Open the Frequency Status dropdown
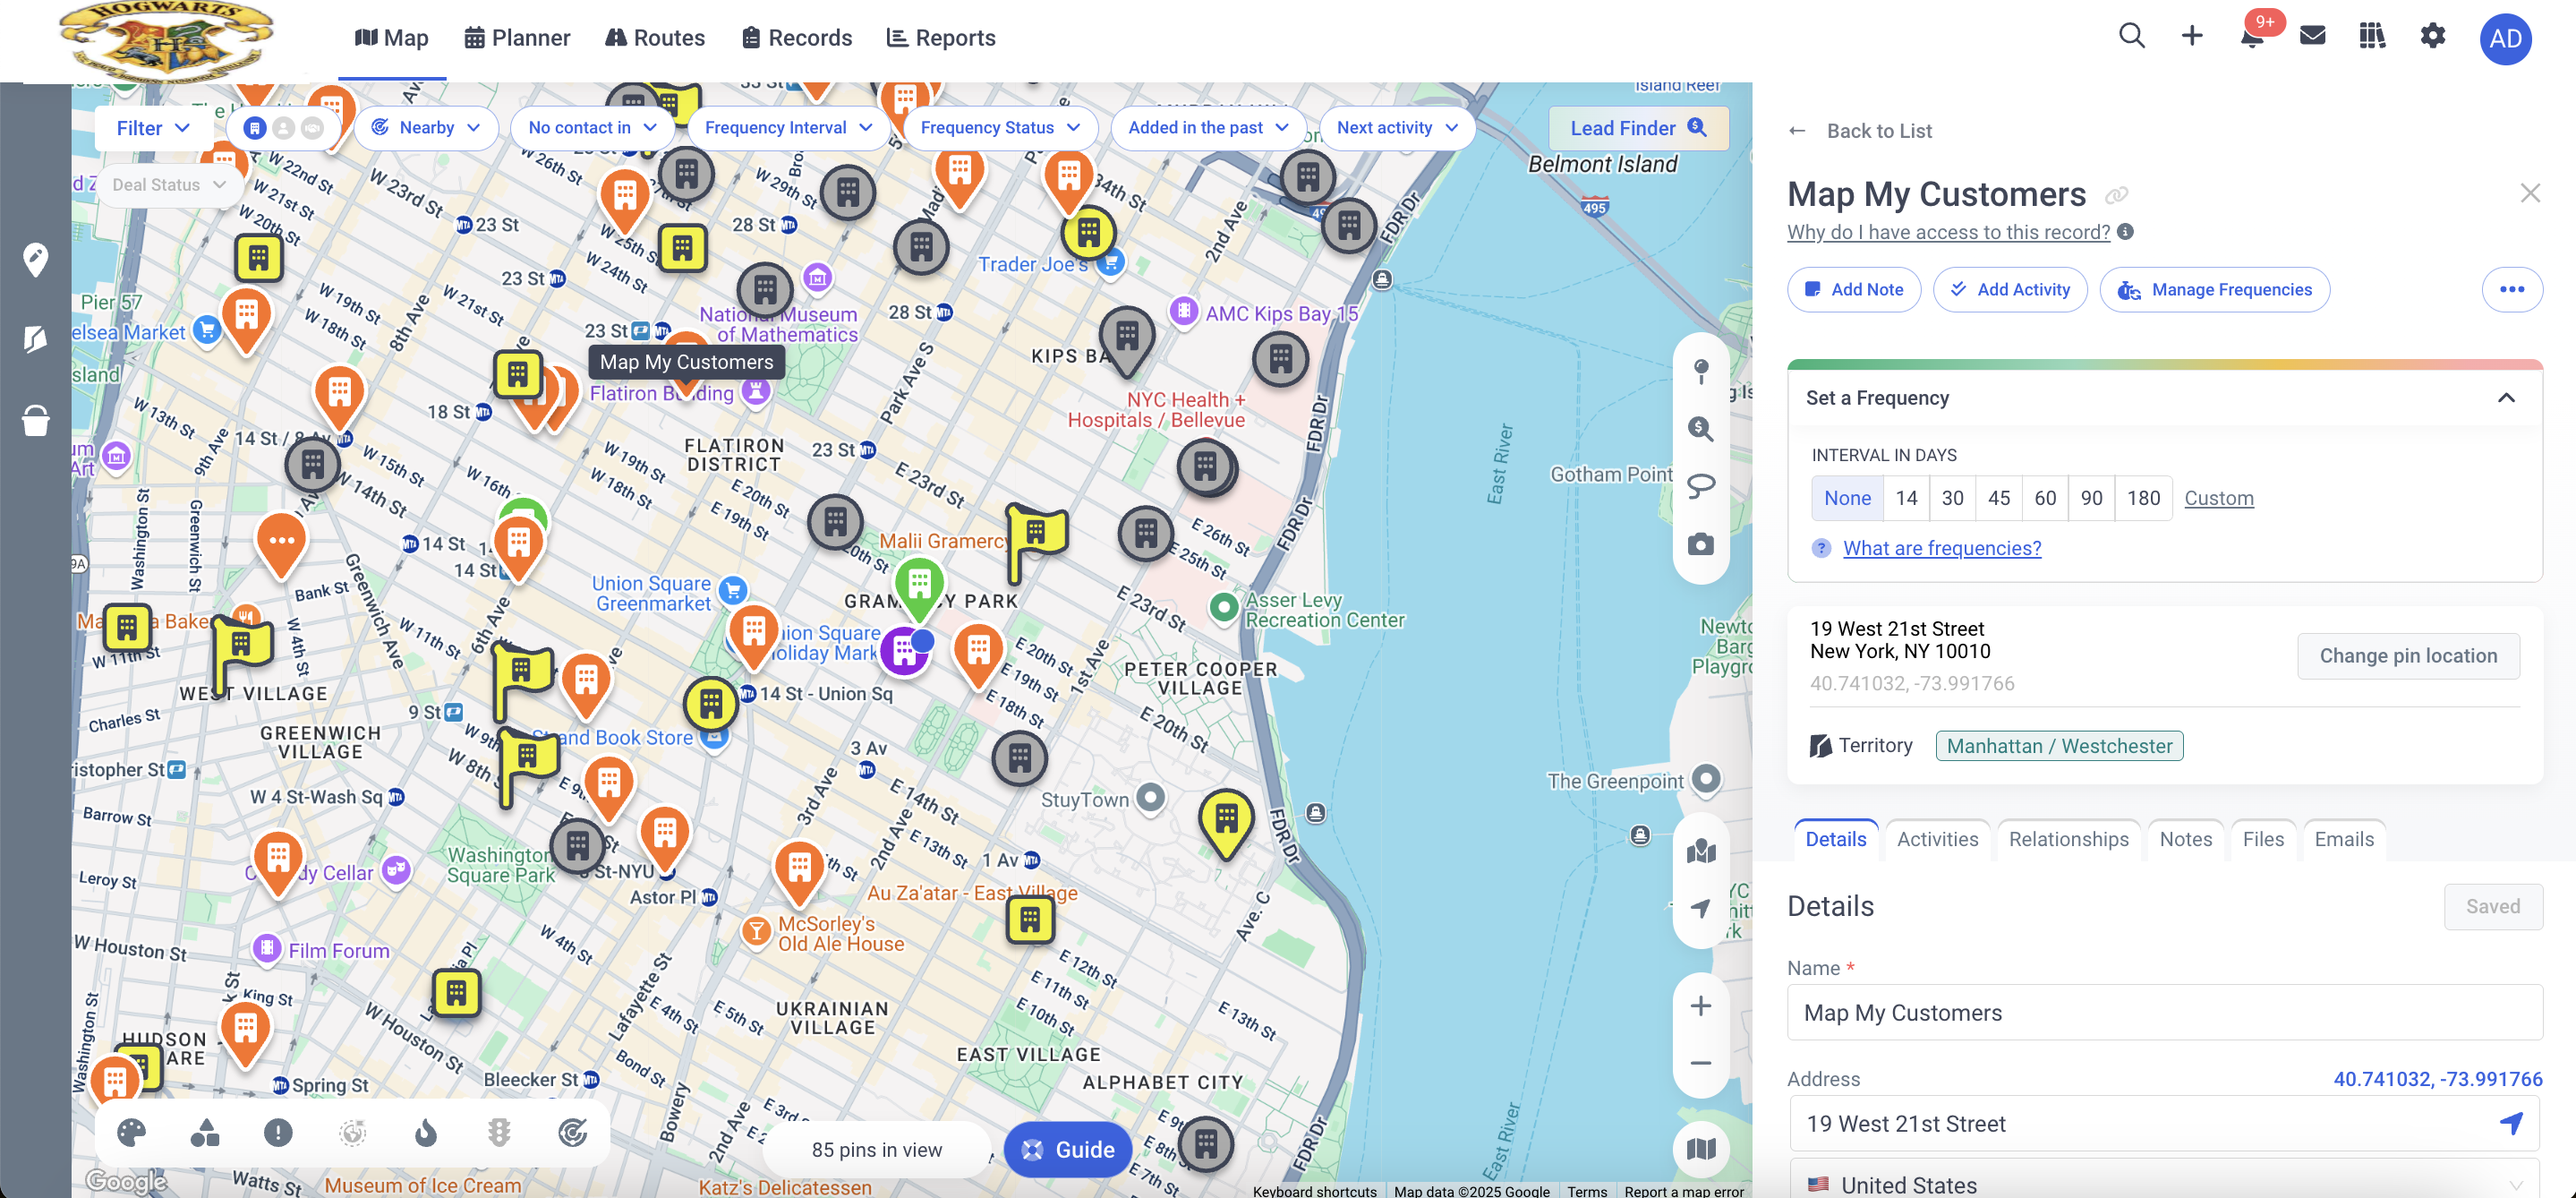Image resolution: width=2576 pixels, height=1198 pixels. pyautogui.click(x=1000, y=128)
